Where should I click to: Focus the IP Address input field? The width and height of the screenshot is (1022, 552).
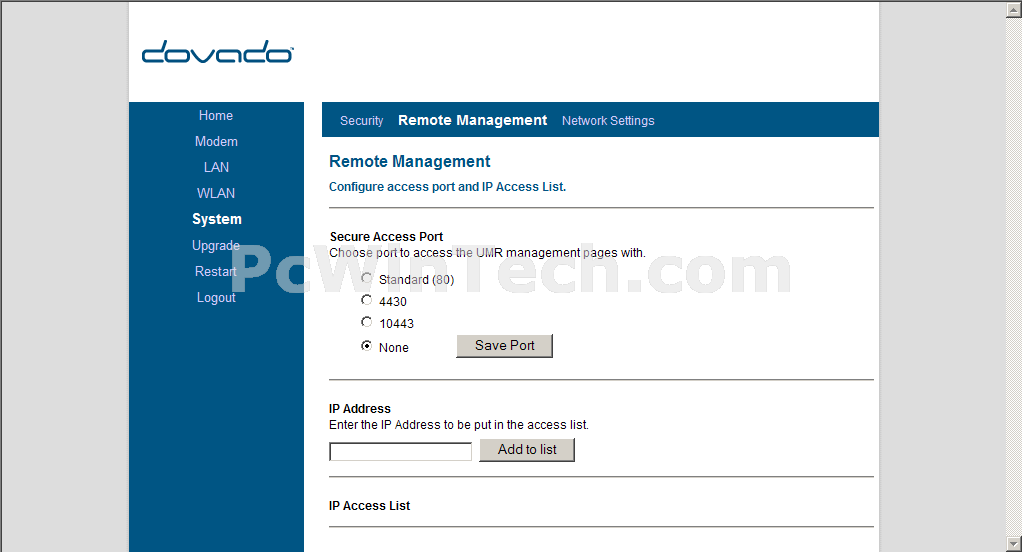click(x=400, y=452)
